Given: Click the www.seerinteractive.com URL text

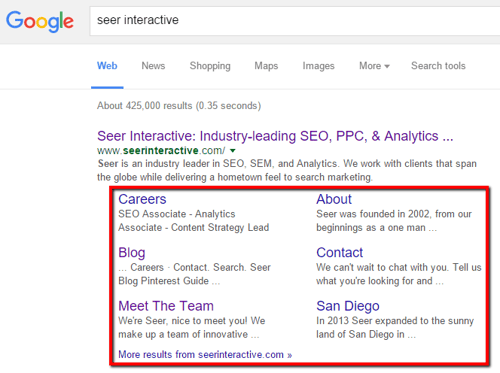Looking at the screenshot, I should pyautogui.click(x=161, y=151).
